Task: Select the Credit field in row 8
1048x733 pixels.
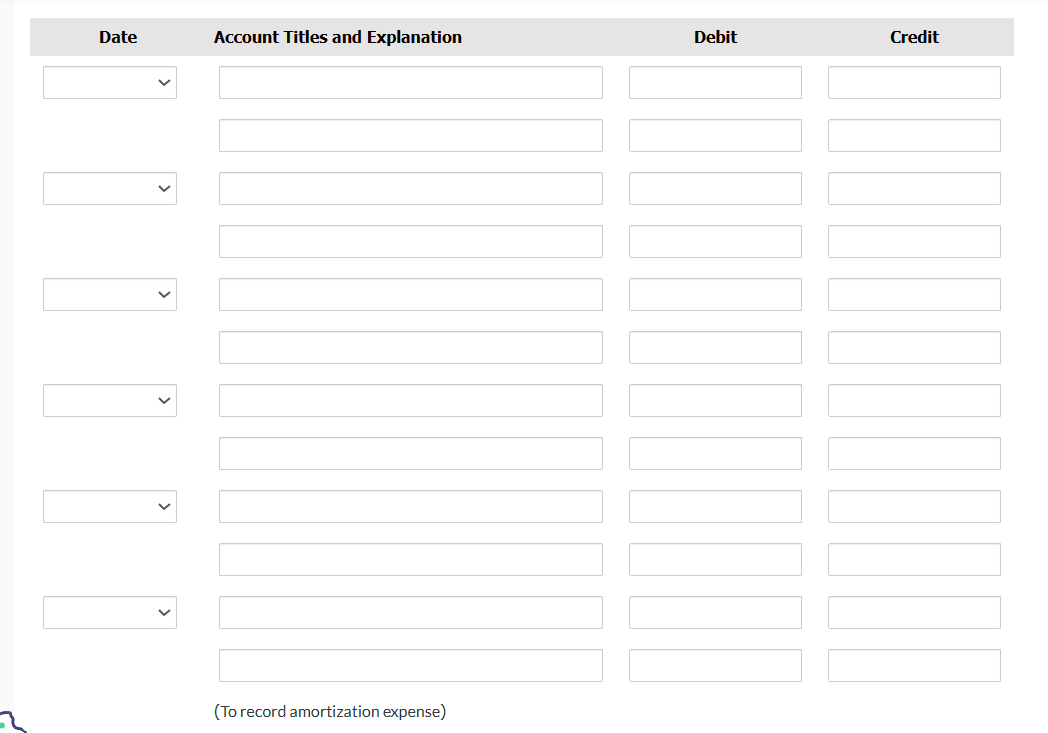Action: click(914, 454)
